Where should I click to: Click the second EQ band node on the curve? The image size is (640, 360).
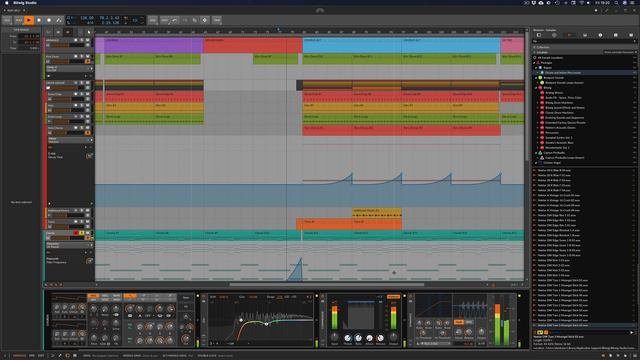pos(267,324)
